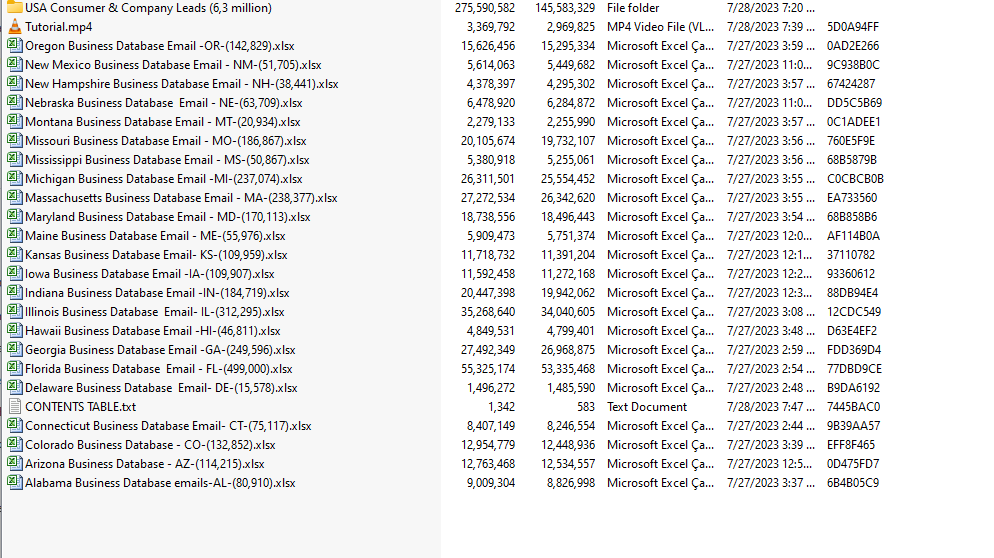The image size is (994, 558).
Task: Click the folder size value 275,590,582
Action: point(485,8)
